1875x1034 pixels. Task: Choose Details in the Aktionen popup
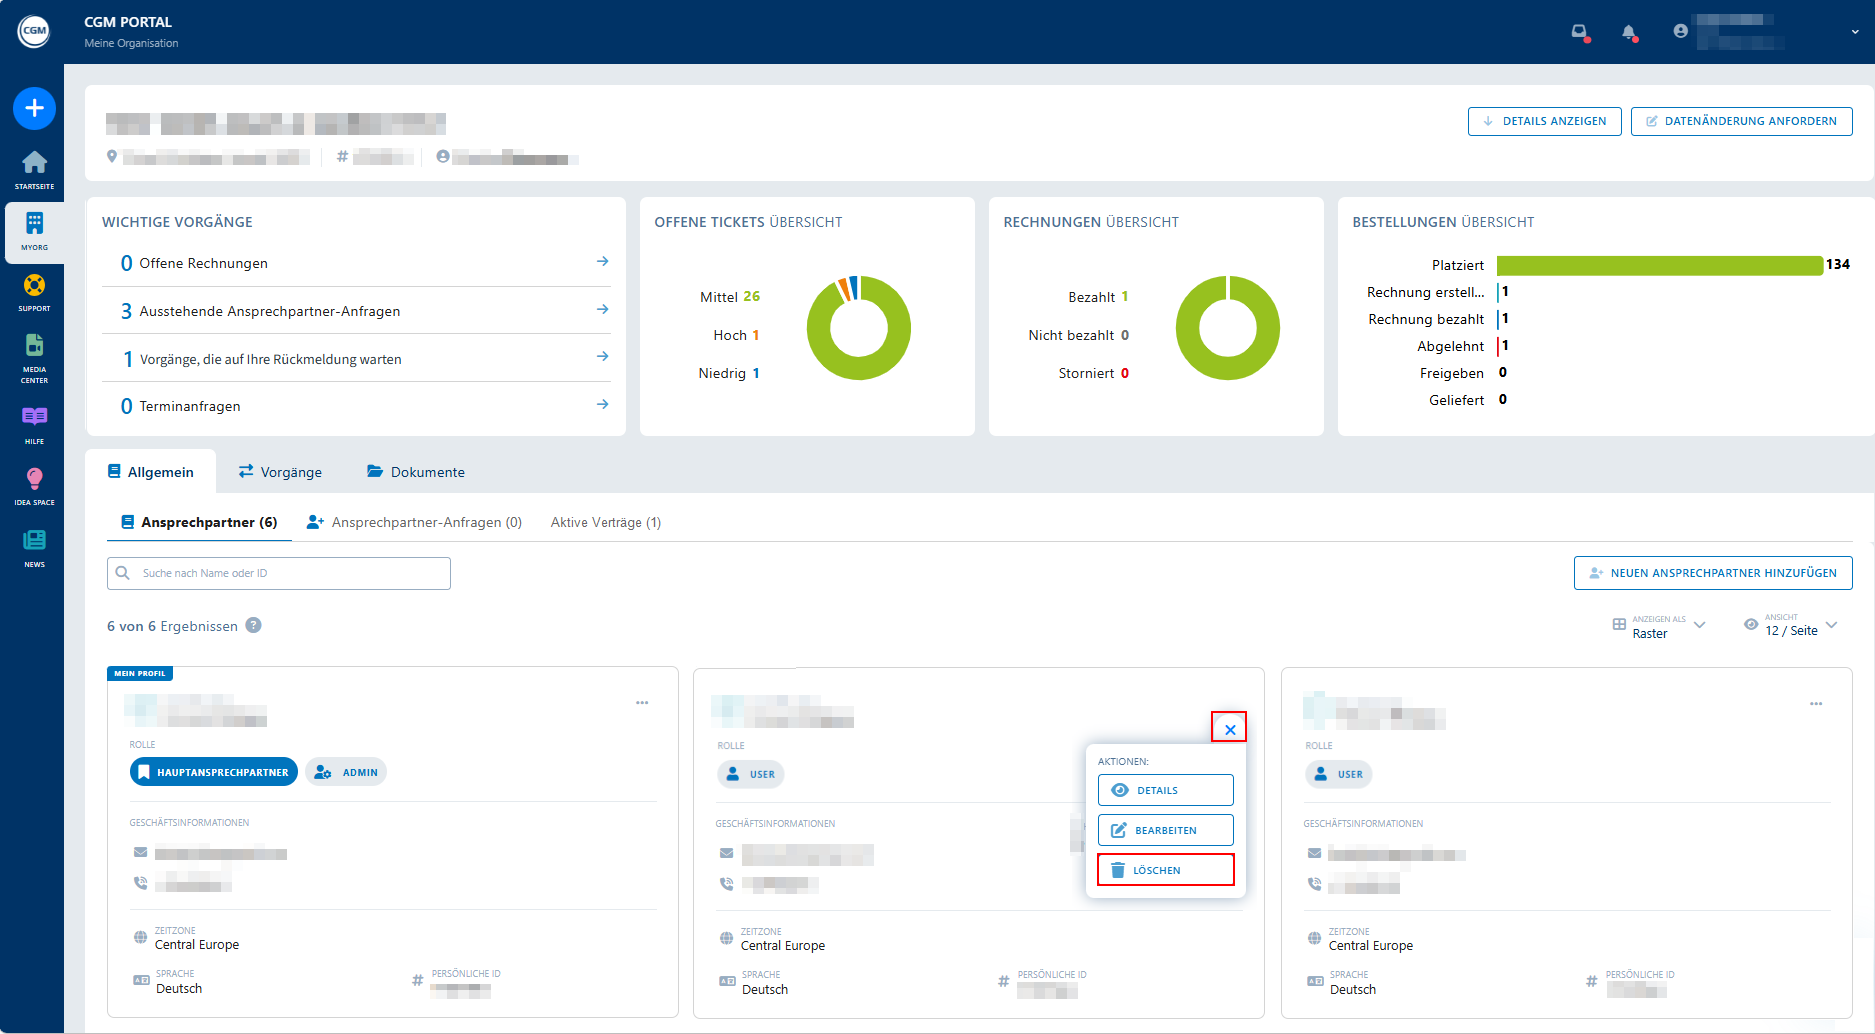(x=1165, y=790)
